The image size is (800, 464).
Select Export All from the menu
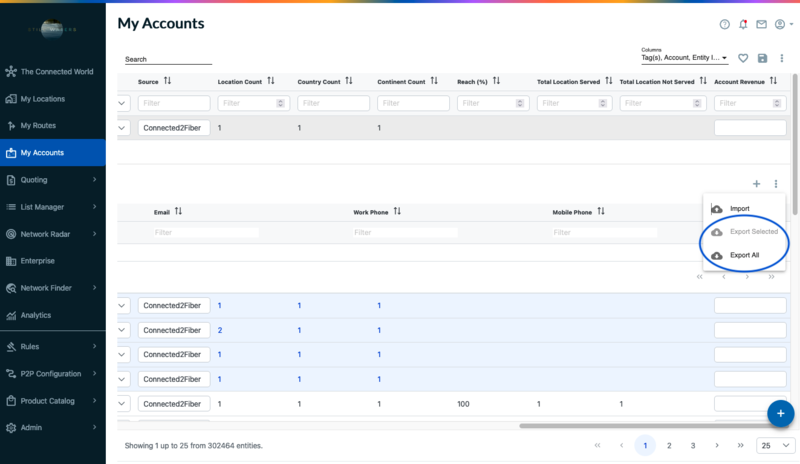(x=744, y=256)
